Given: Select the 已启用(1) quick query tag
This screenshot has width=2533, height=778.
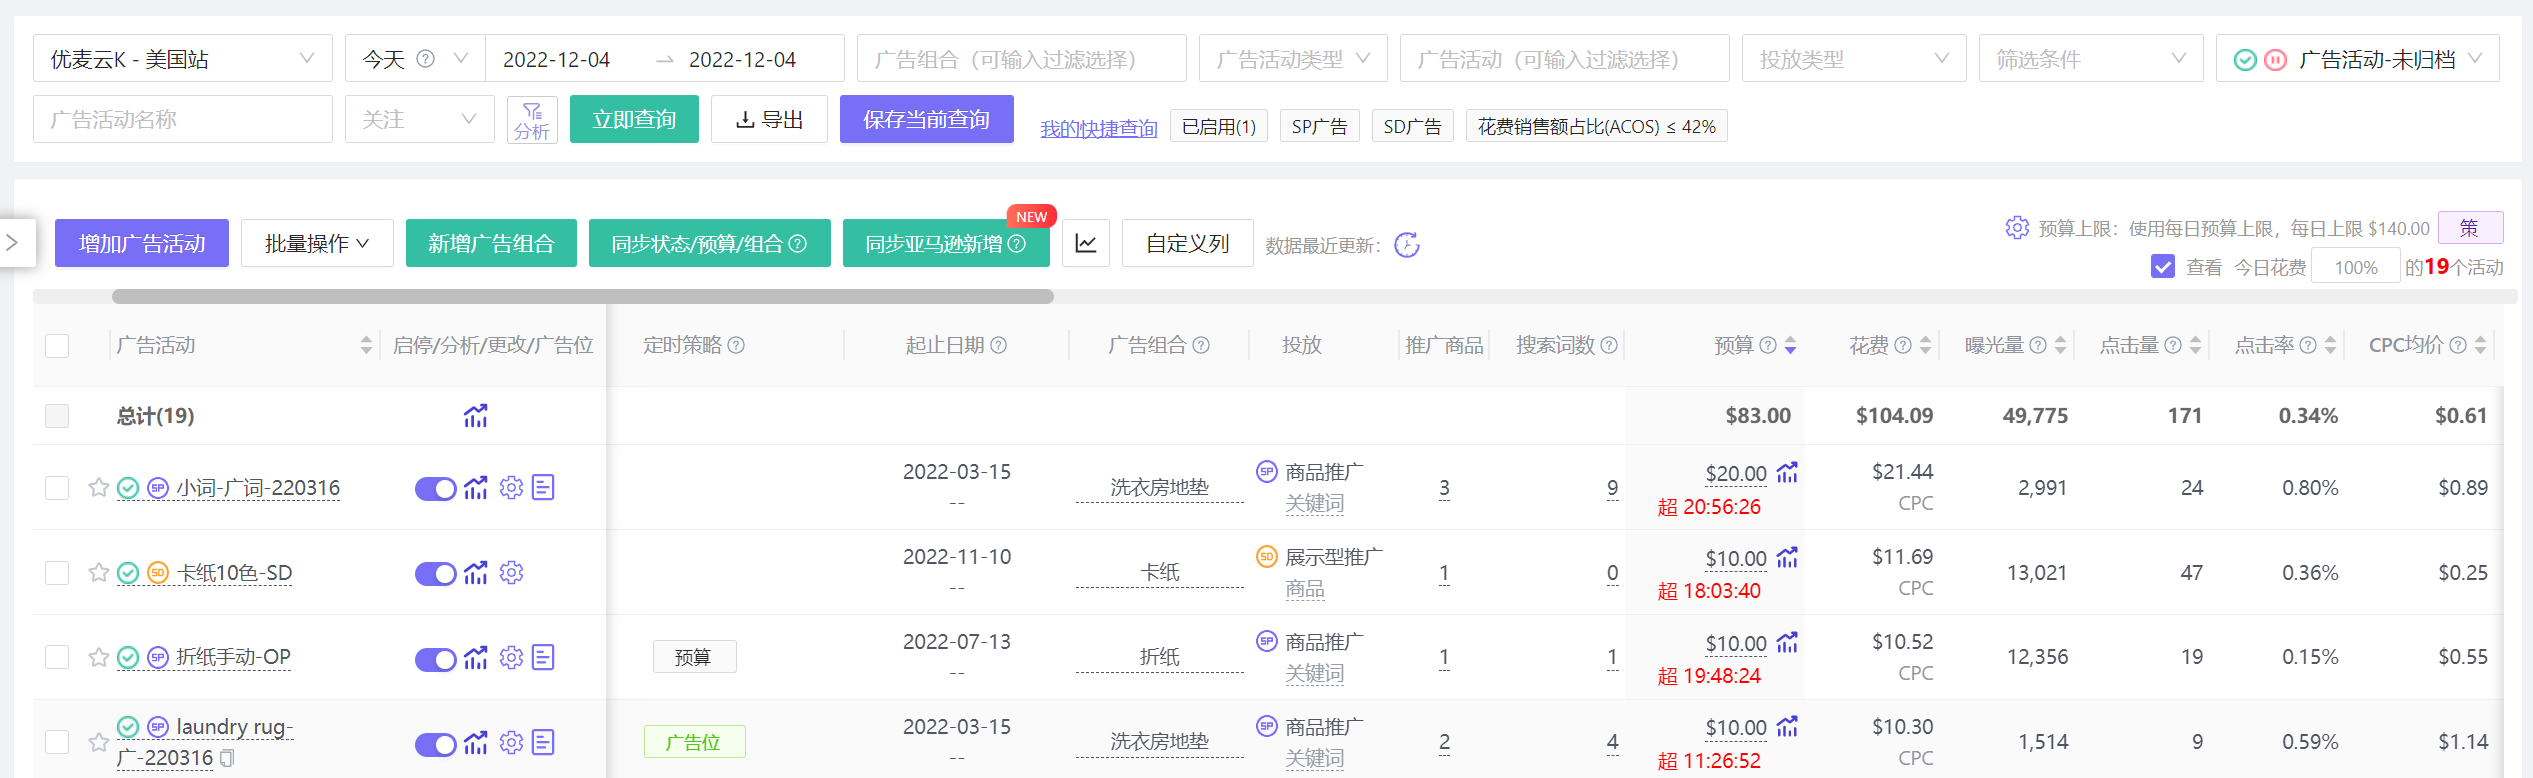Looking at the screenshot, I should (1218, 127).
